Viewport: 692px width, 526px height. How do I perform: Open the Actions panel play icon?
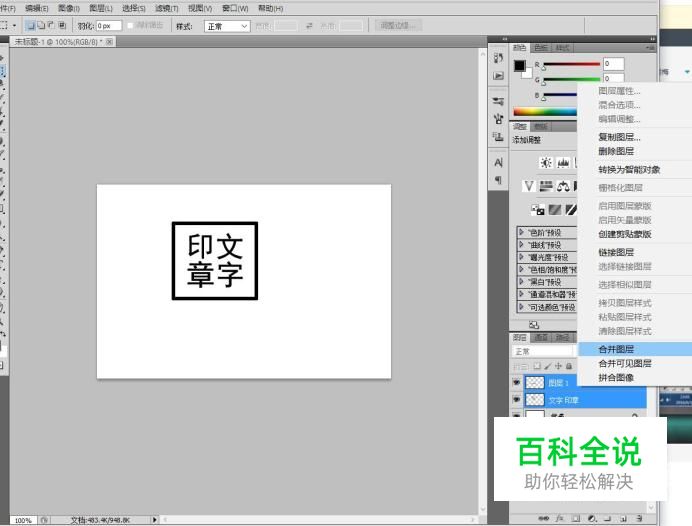point(498,76)
